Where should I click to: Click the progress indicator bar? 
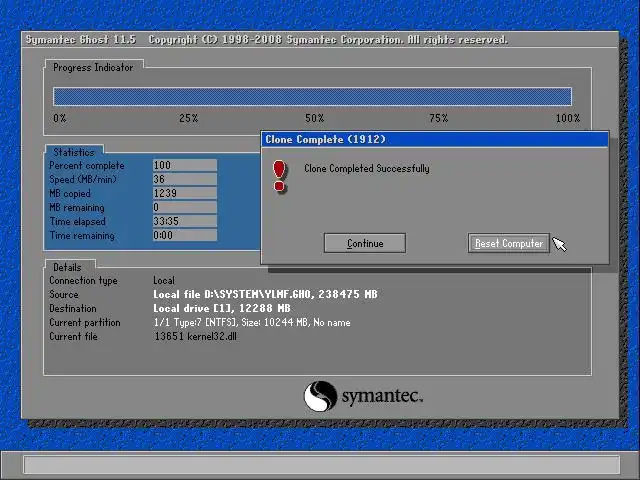click(312, 97)
